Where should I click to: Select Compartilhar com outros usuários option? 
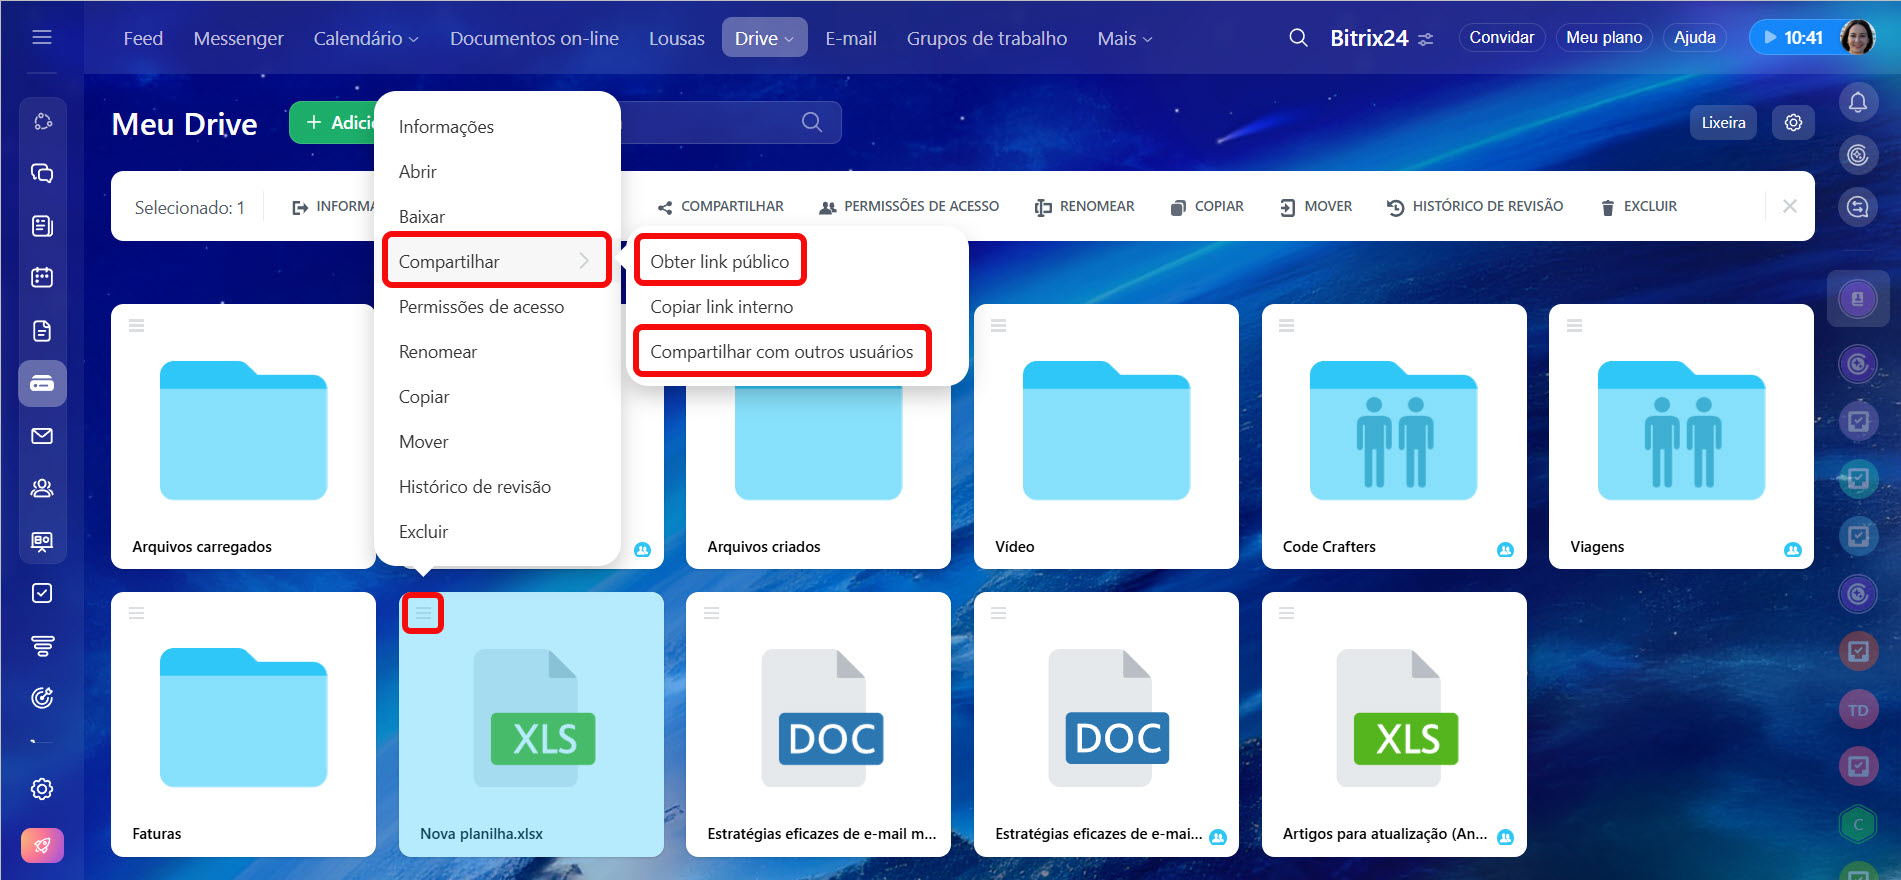[781, 352]
